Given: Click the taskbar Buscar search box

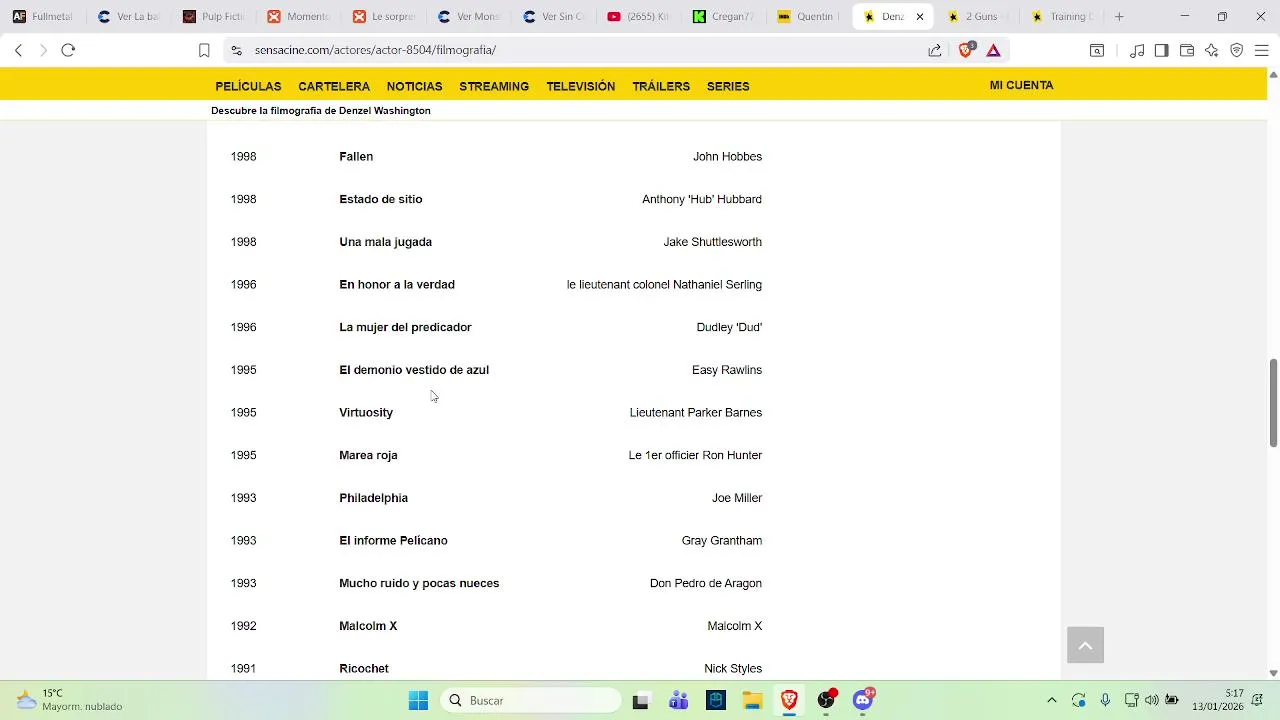Looking at the screenshot, I should [530, 700].
